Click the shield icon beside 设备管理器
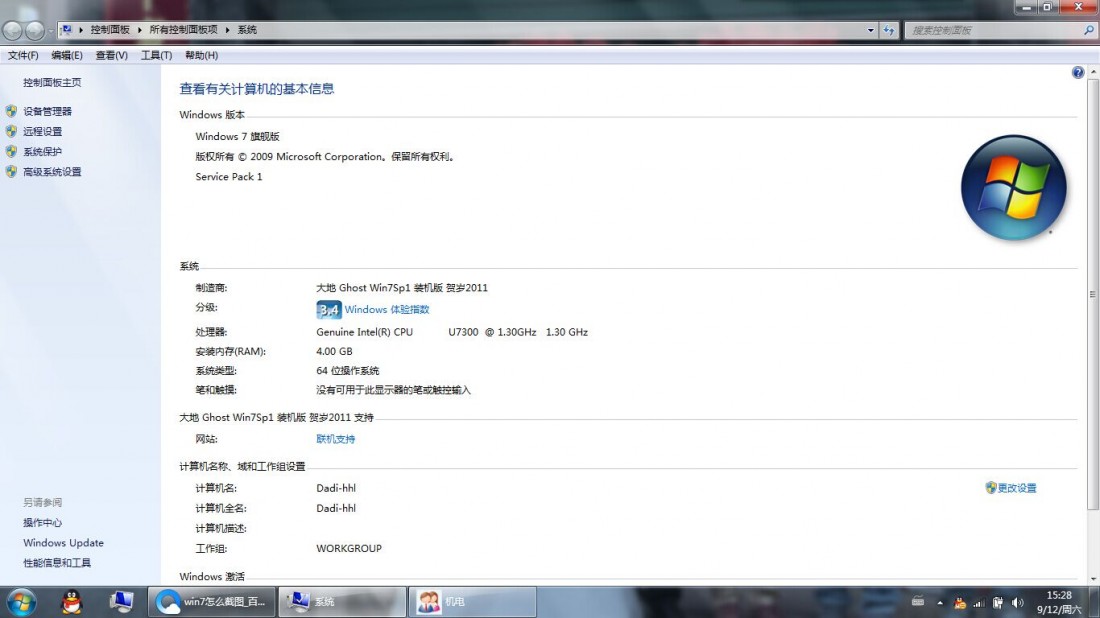1100x618 pixels. tap(11, 111)
